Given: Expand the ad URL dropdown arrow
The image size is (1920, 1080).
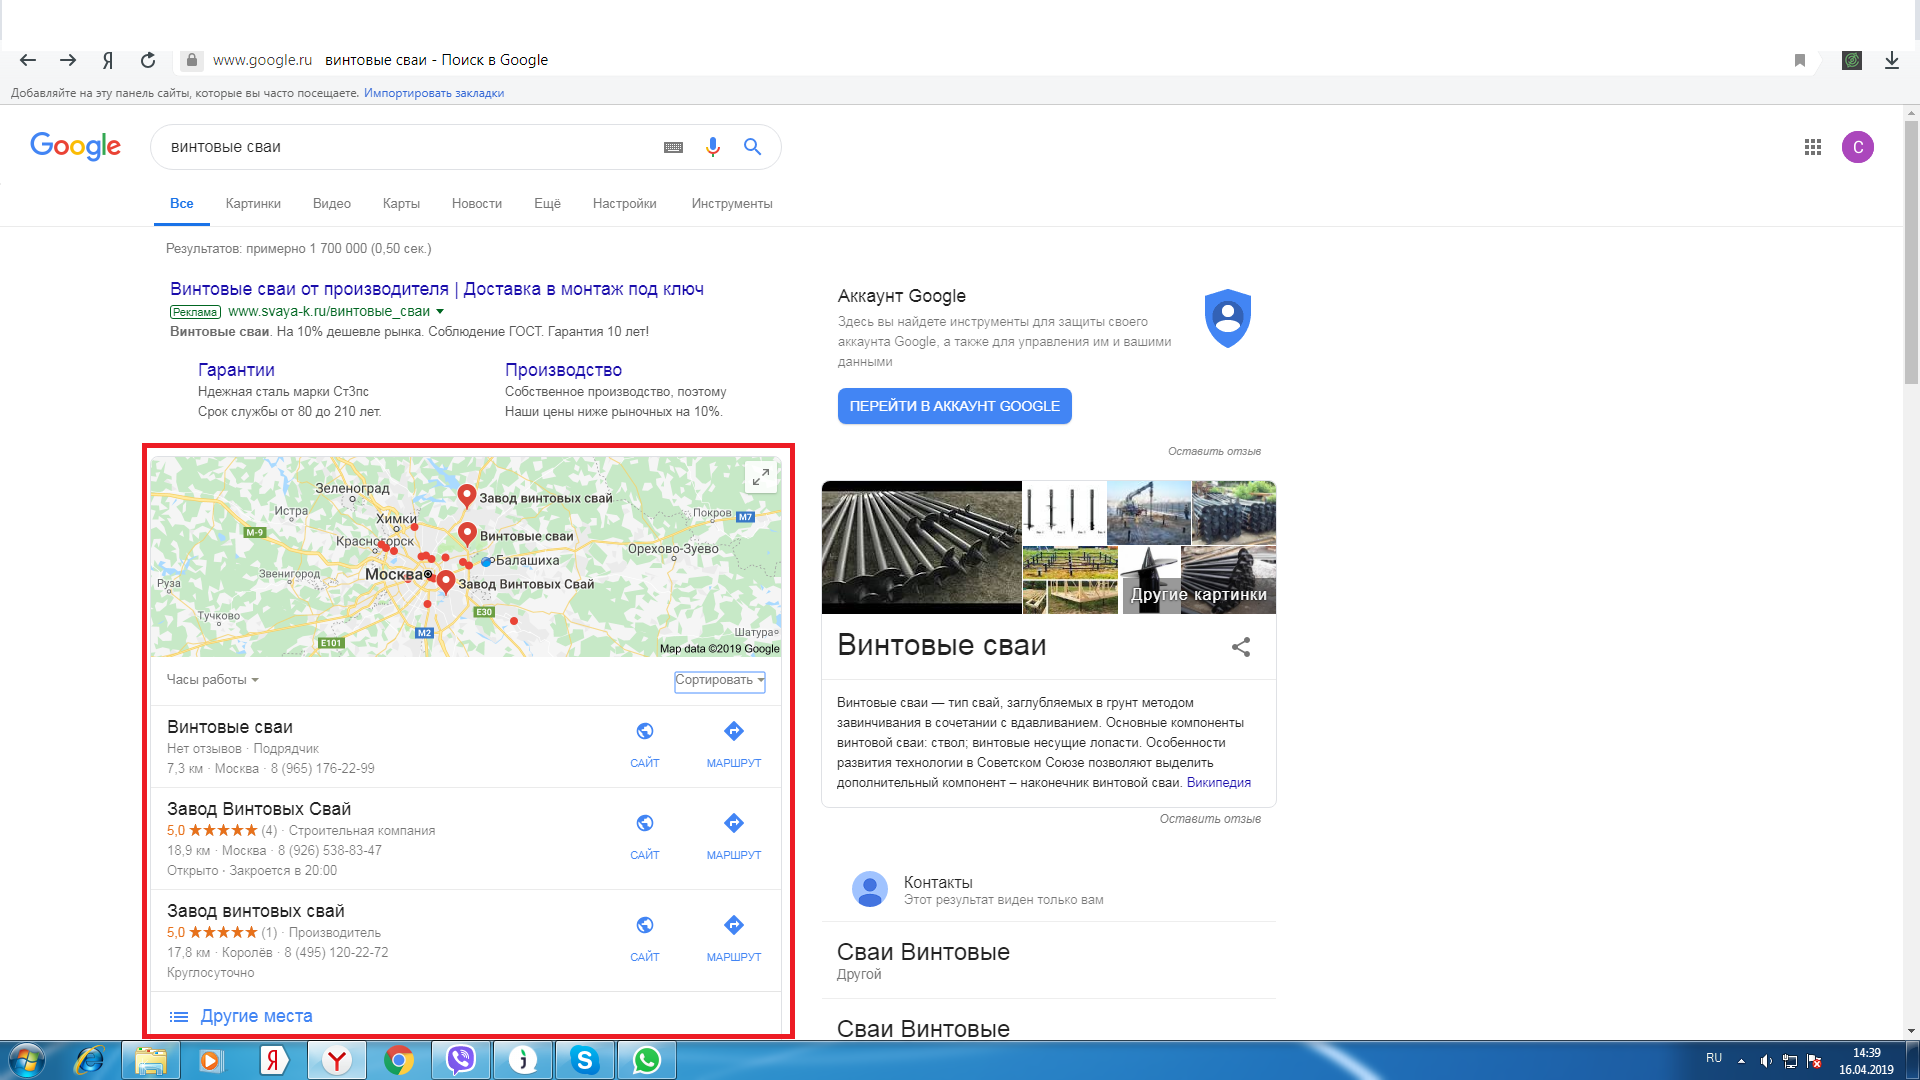Looking at the screenshot, I should [x=440, y=312].
